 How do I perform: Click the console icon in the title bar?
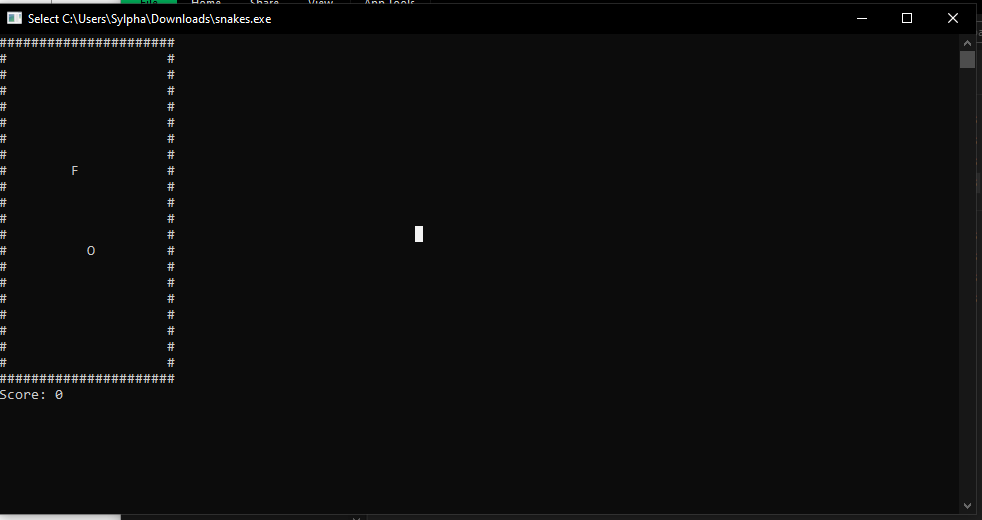click(x=14, y=18)
